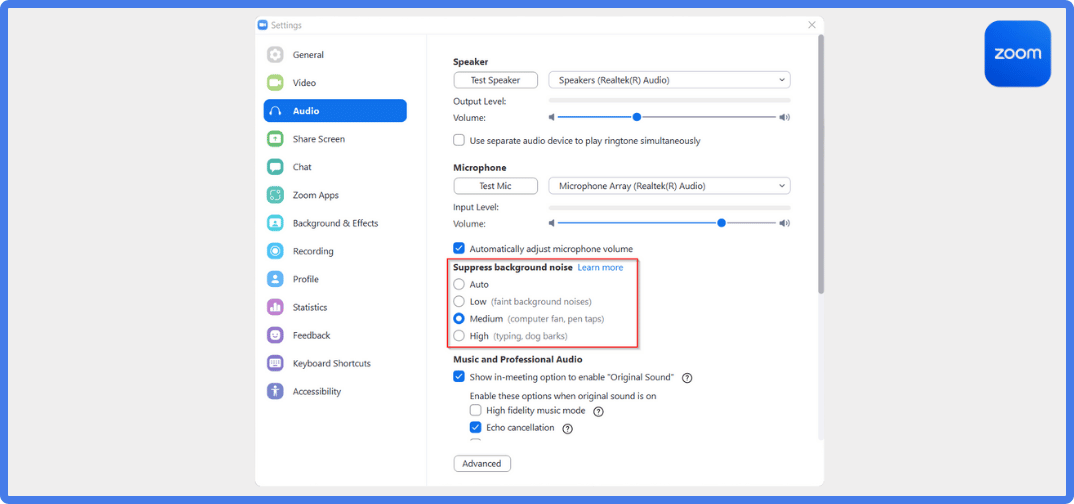The height and width of the screenshot is (504, 1074).
Task: Select Medium noise suppression option
Action: 459,318
